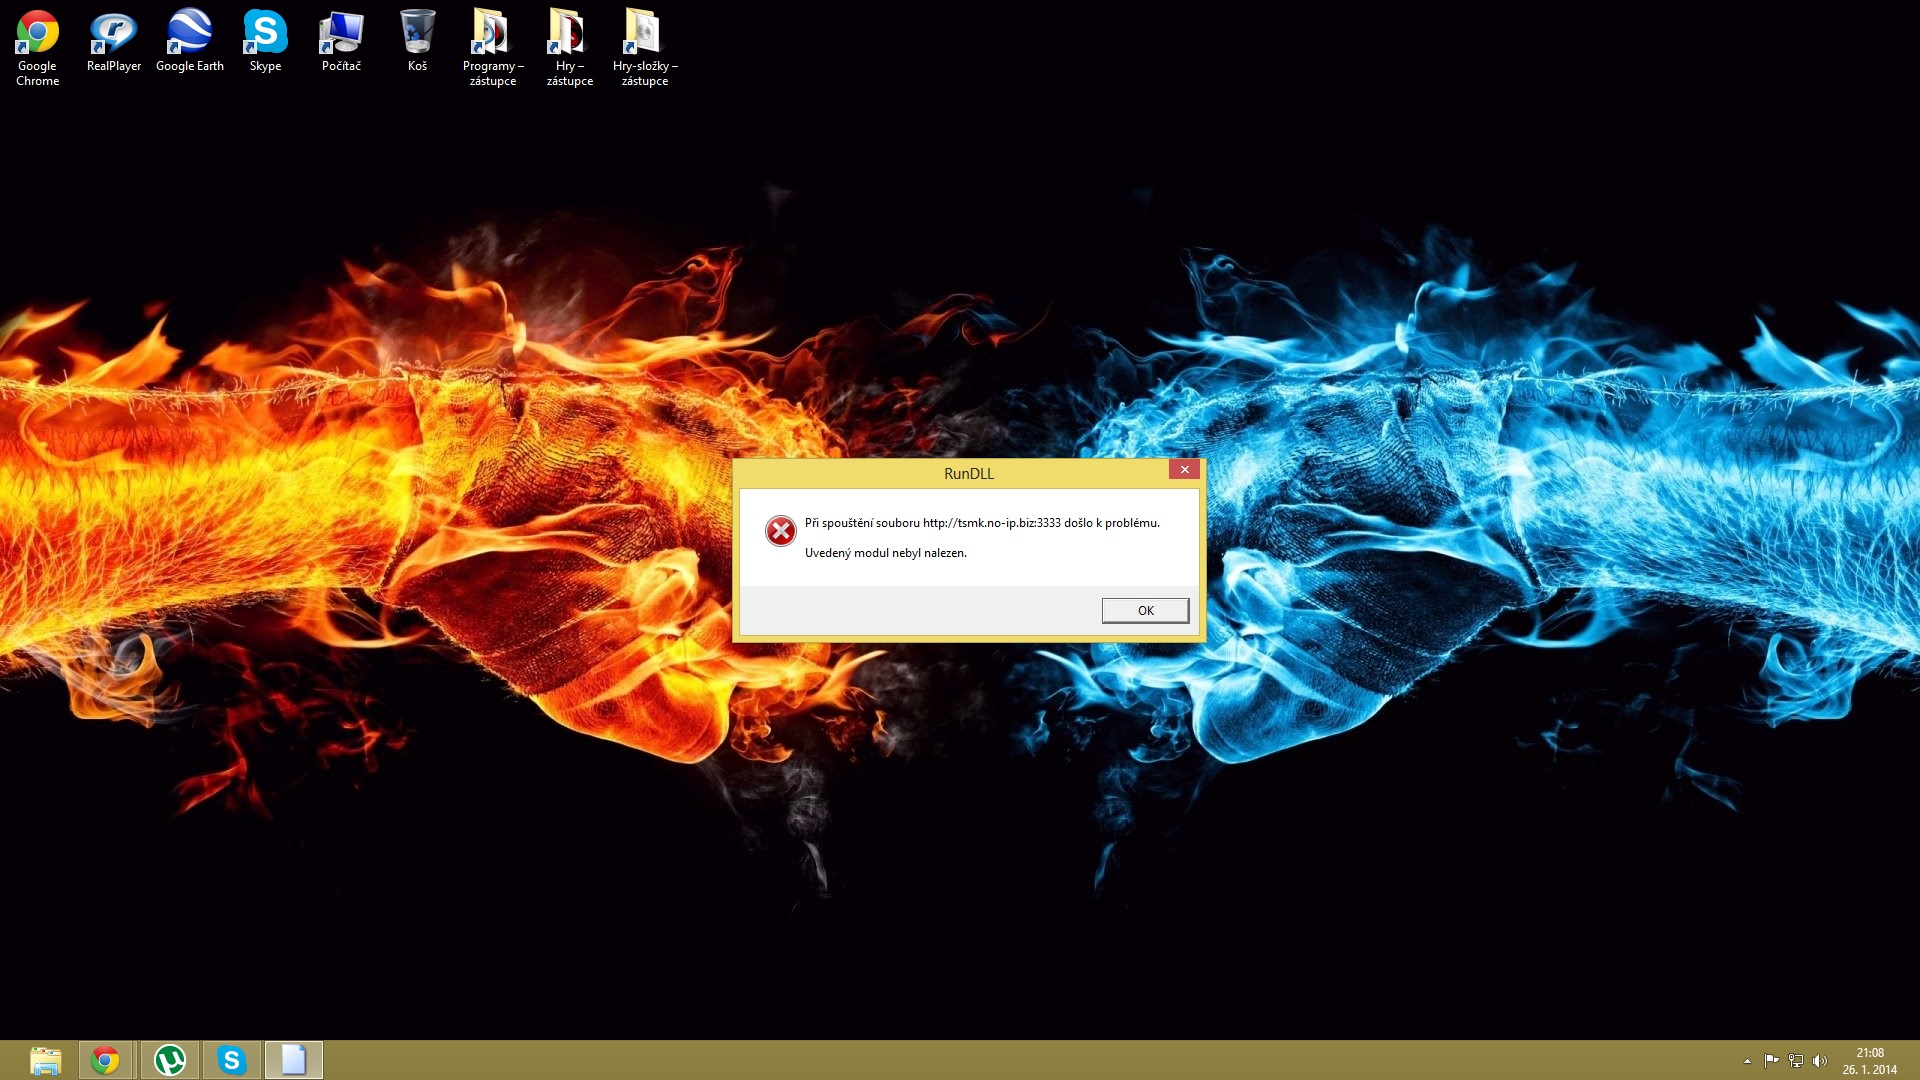The width and height of the screenshot is (1920, 1080).
Task: Open Programy – zástupce folder shortcut
Action: click(492, 35)
